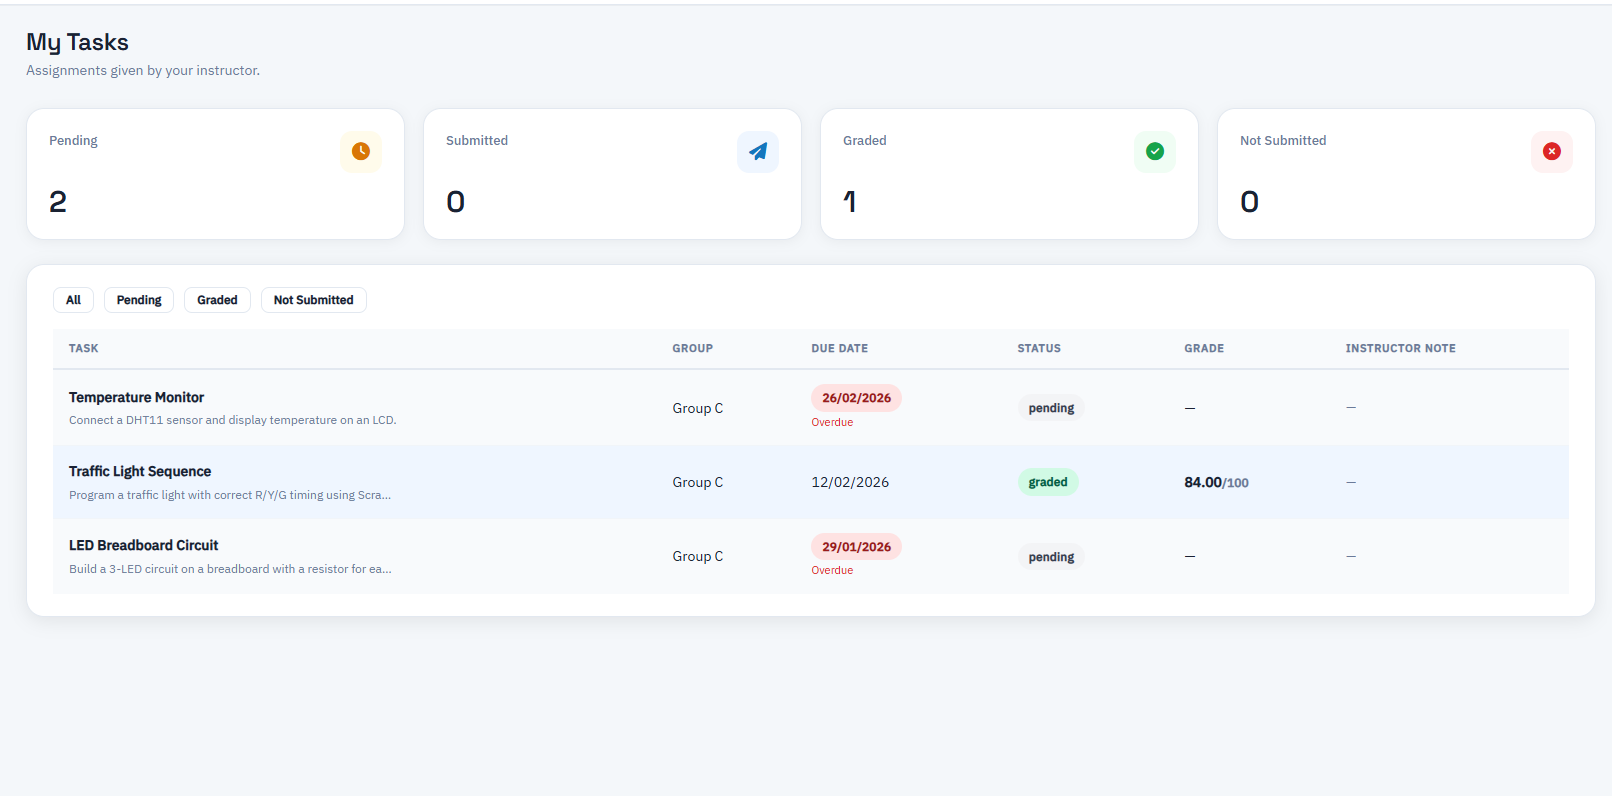The image size is (1612, 796).
Task: Click the Not Submitted count of 0
Action: point(1249,202)
